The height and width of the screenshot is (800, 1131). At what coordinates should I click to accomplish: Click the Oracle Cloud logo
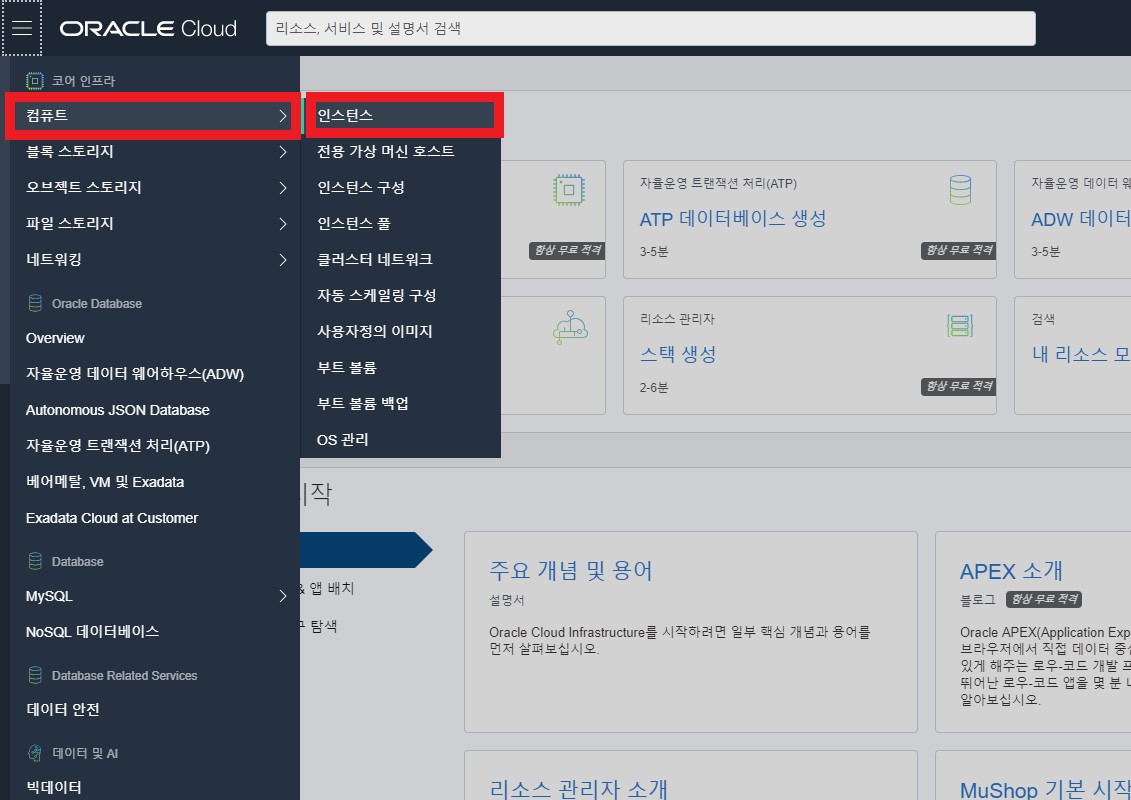tap(148, 28)
